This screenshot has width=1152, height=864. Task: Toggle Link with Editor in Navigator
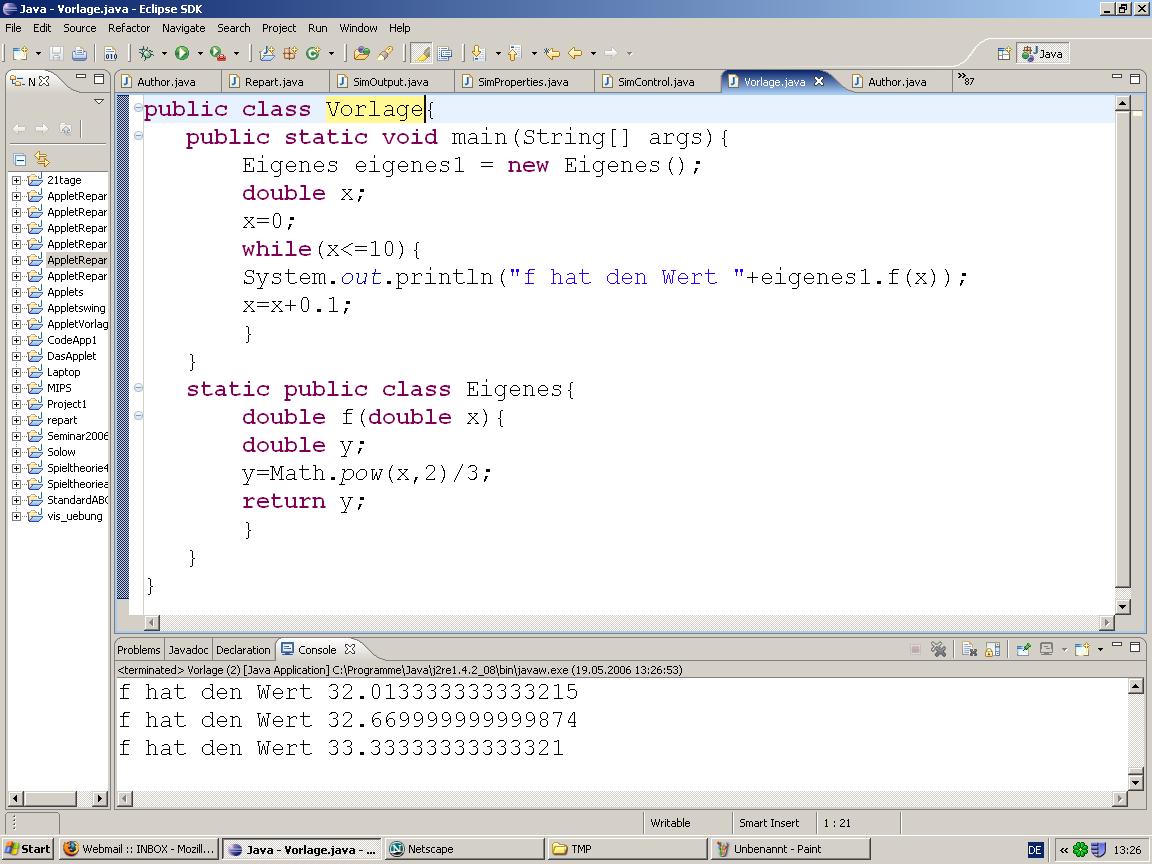pos(41,159)
